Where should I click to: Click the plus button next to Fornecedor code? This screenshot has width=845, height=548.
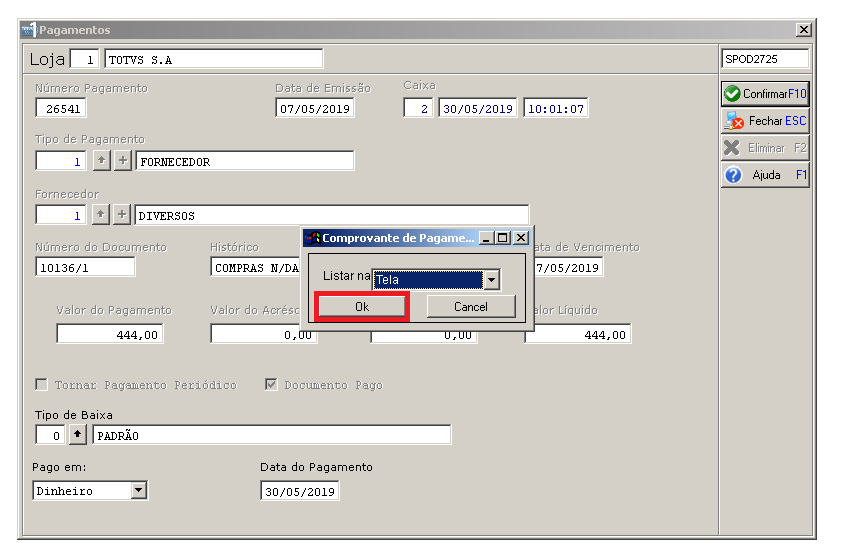[x=122, y=214]
